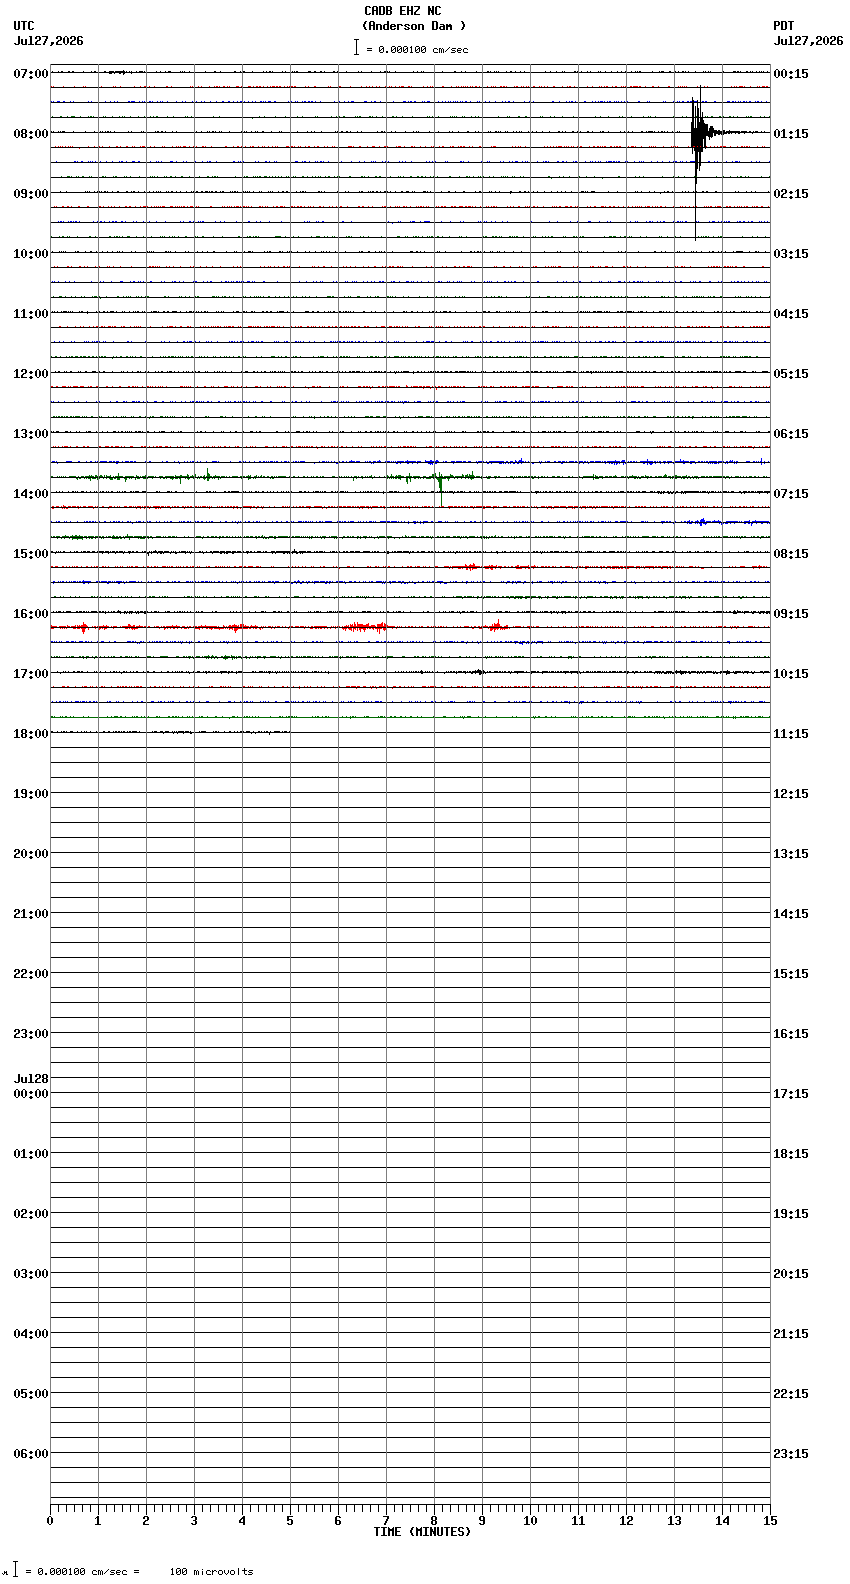850x1584 pixels.
Task: Click the '07:15' PDT row label
Action: [791, 494]
